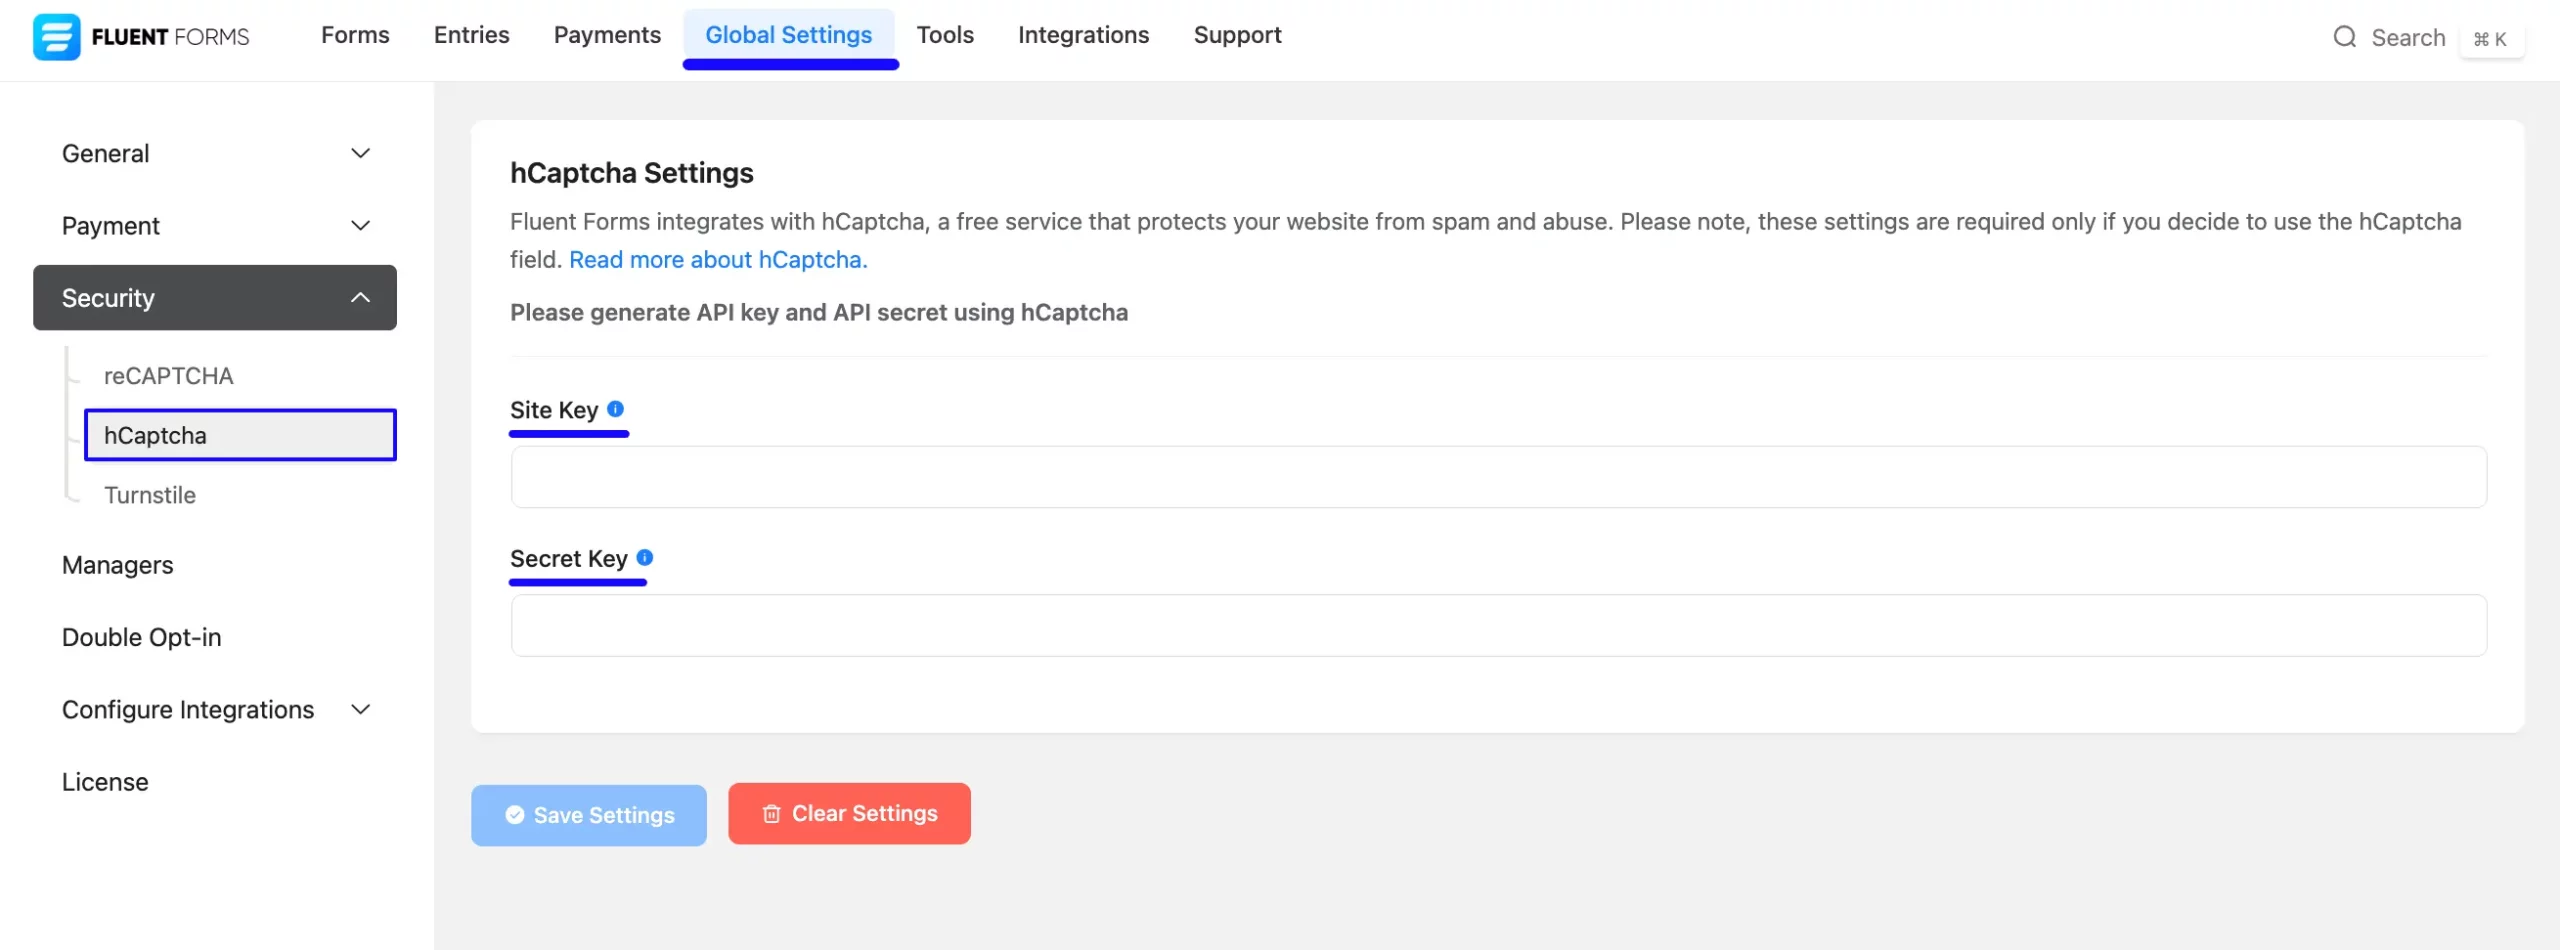Click the Save Settings button

click(589, 815)
